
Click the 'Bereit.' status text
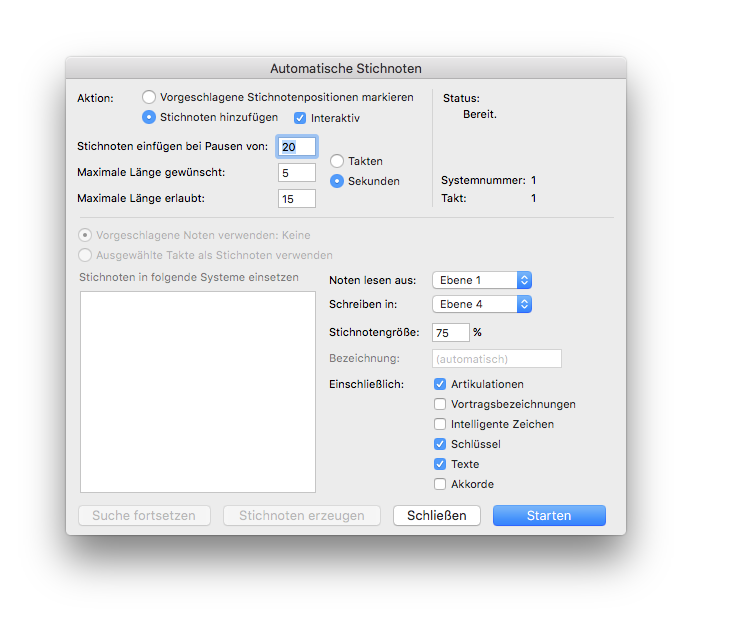[480, 114]
